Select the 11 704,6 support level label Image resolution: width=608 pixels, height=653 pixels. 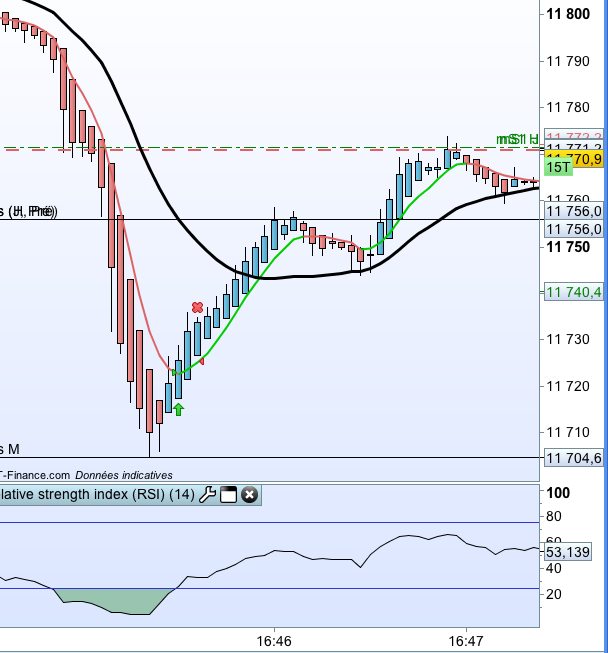[574, 458]
